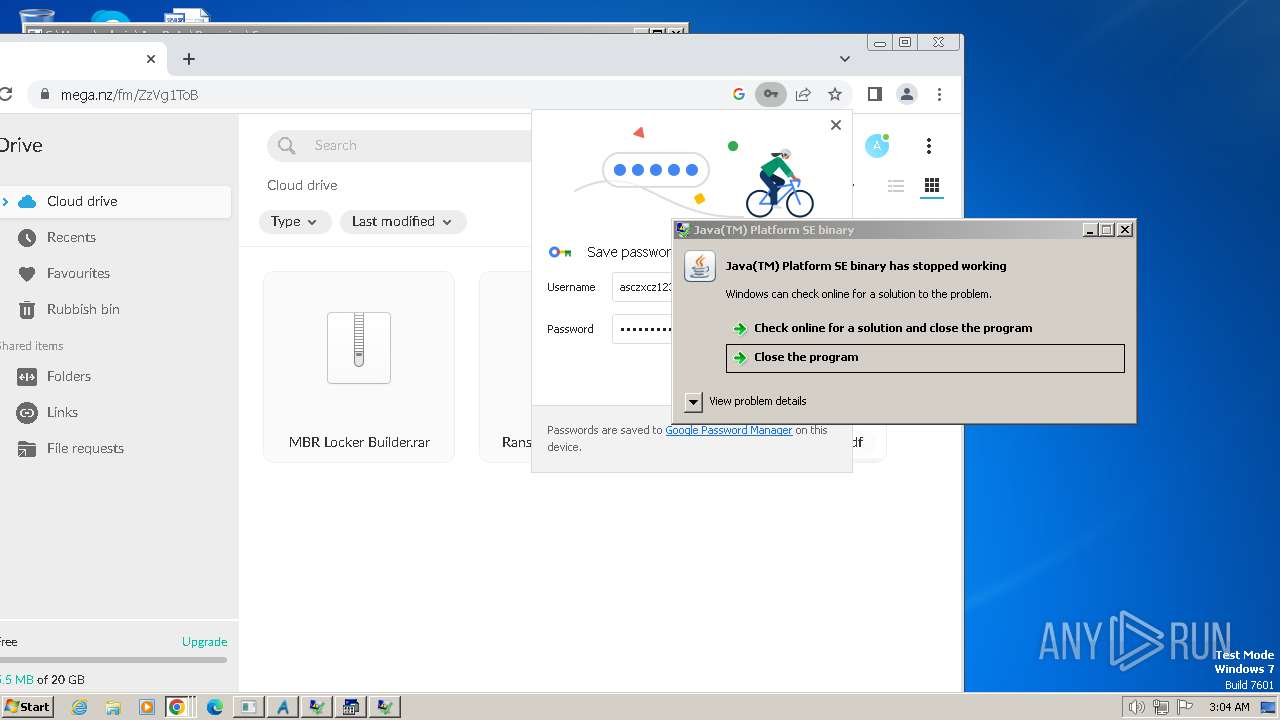Follow the Google Password Manager link
Image resolution: width=1280 pixels, height=720 pixels.
coord(729,430)
